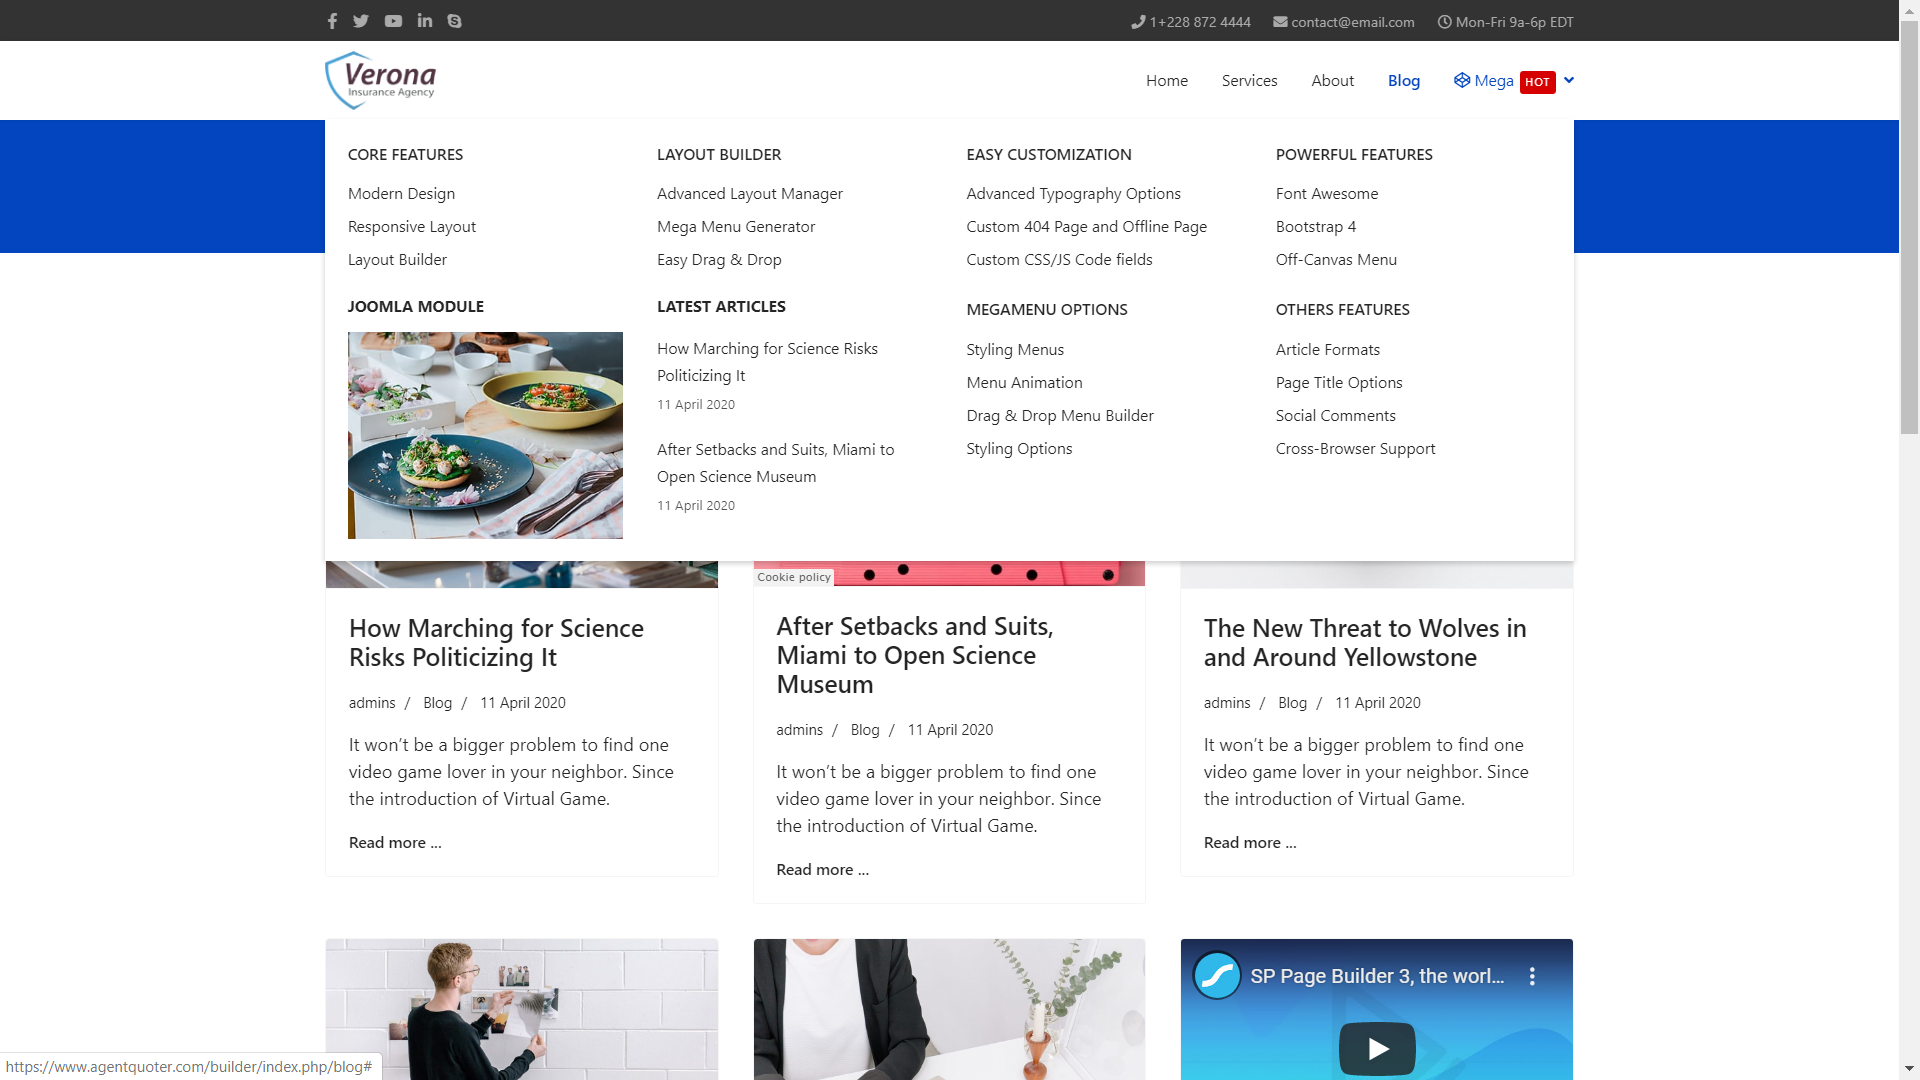Open Menu Animation link
The width and height of the screenshot is (1920, 1080).
point(1024,383)
